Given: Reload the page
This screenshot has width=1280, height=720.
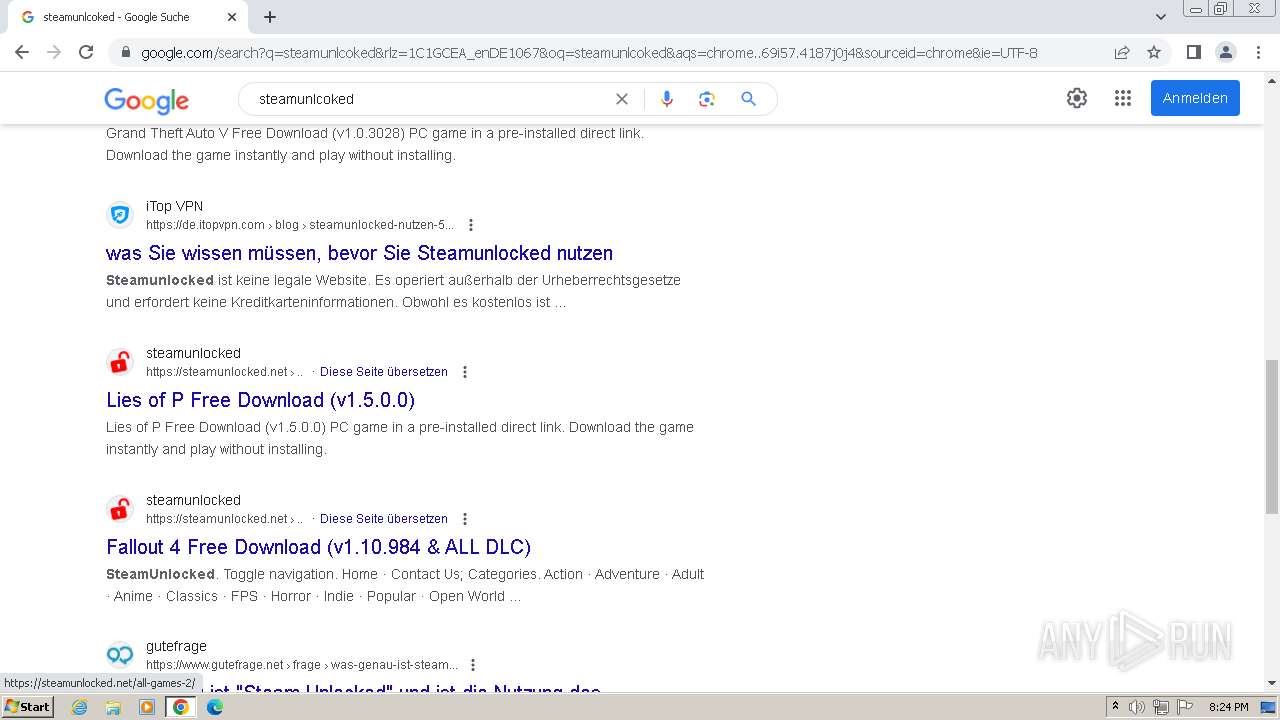Looking at the screenshot, I should tap(86, 52).
